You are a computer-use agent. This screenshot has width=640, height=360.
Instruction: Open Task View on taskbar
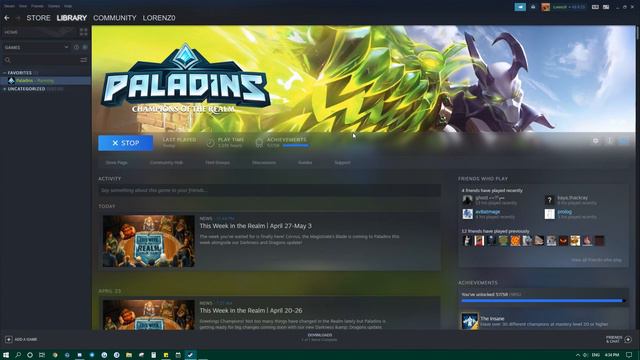click(42, 355)
